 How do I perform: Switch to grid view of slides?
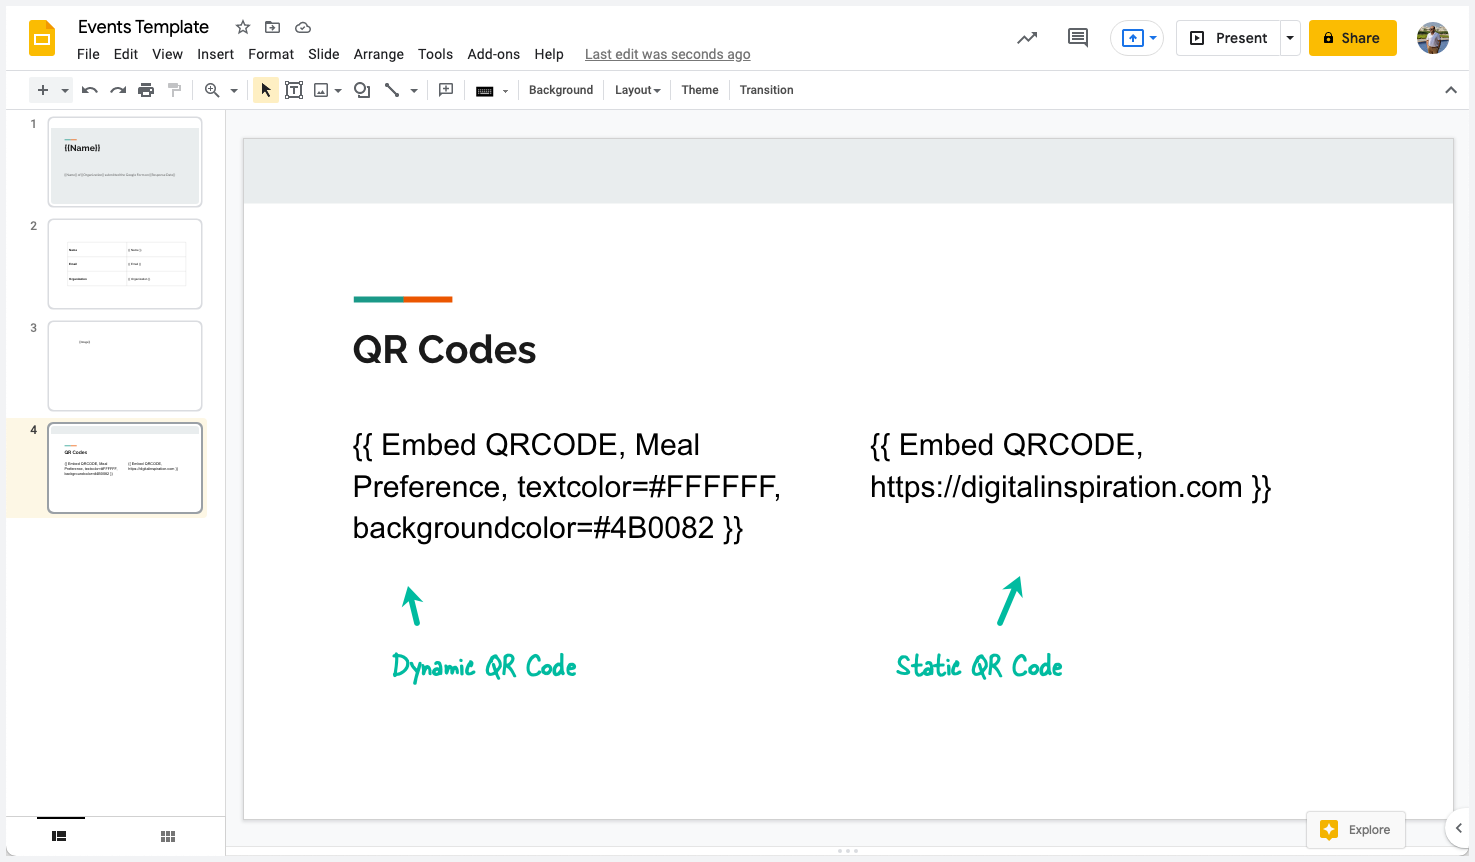167,836
